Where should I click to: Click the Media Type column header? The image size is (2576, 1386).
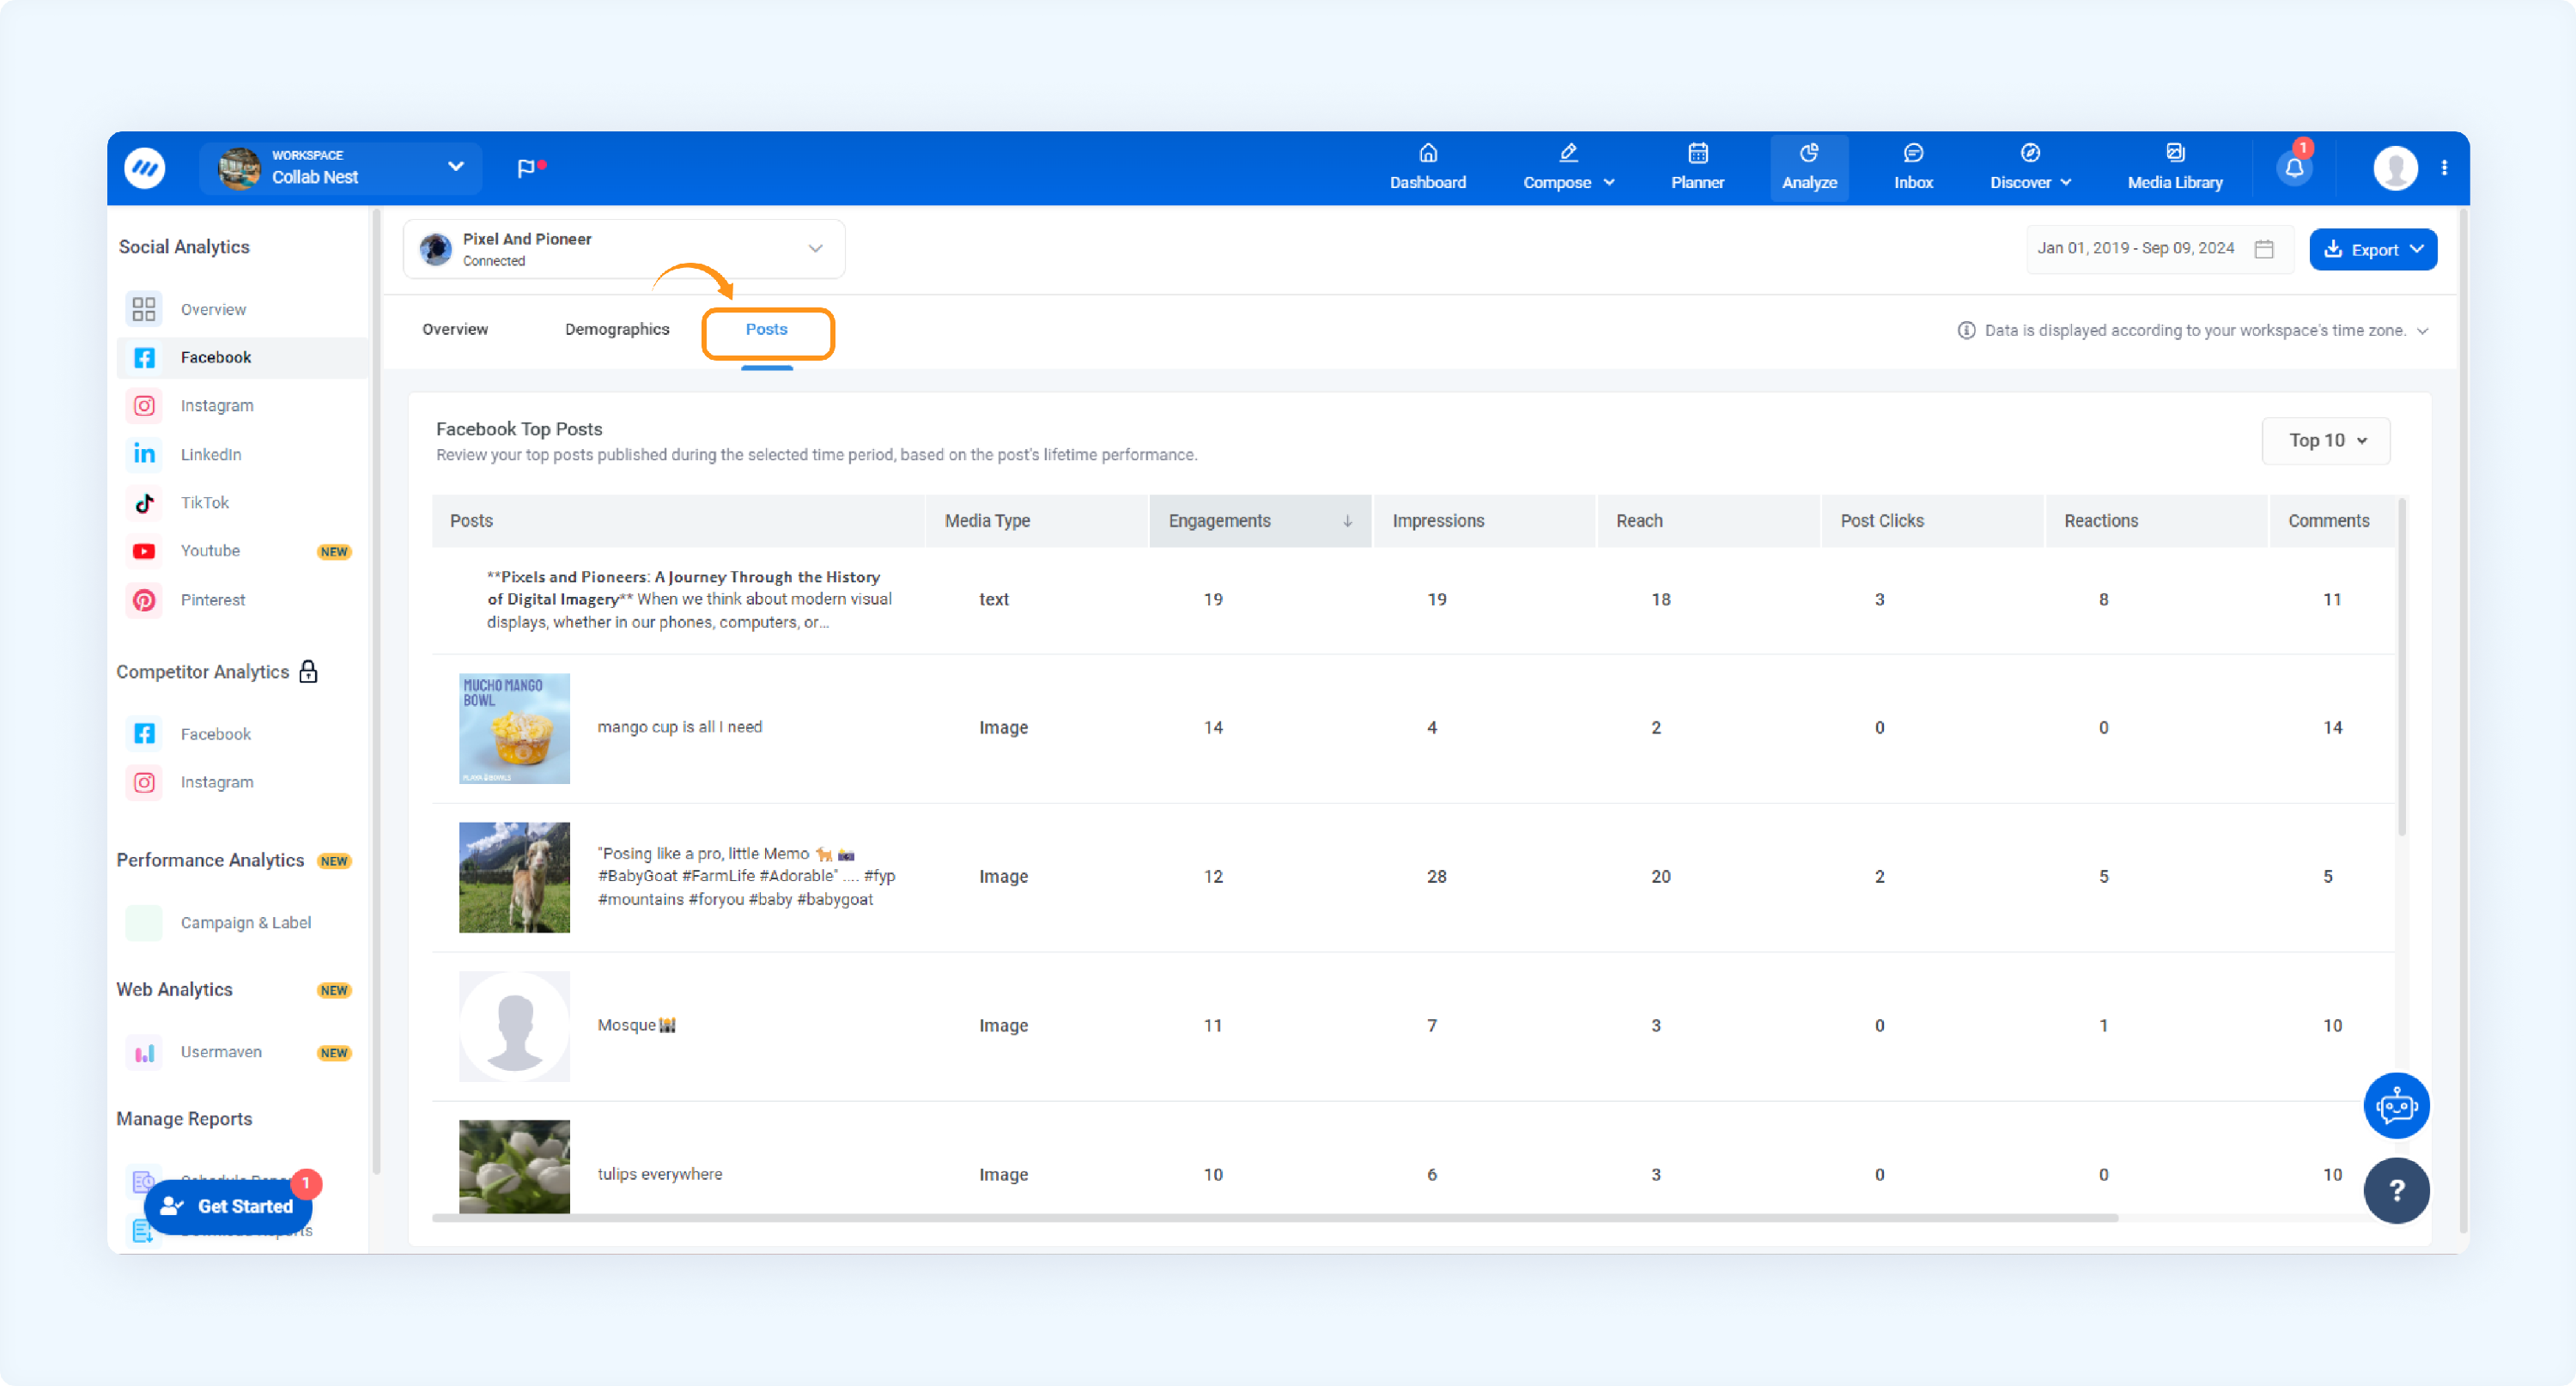(x=1036, y=521)
